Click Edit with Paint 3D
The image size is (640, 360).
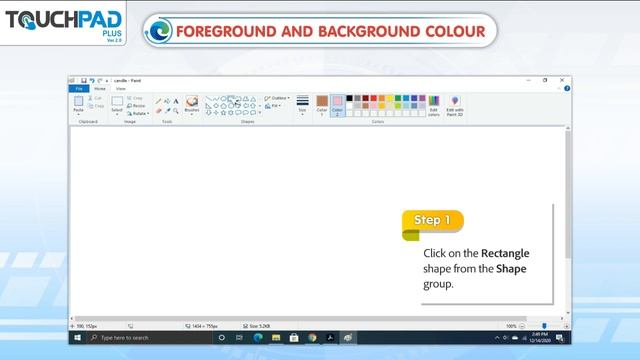pos(455,106)
